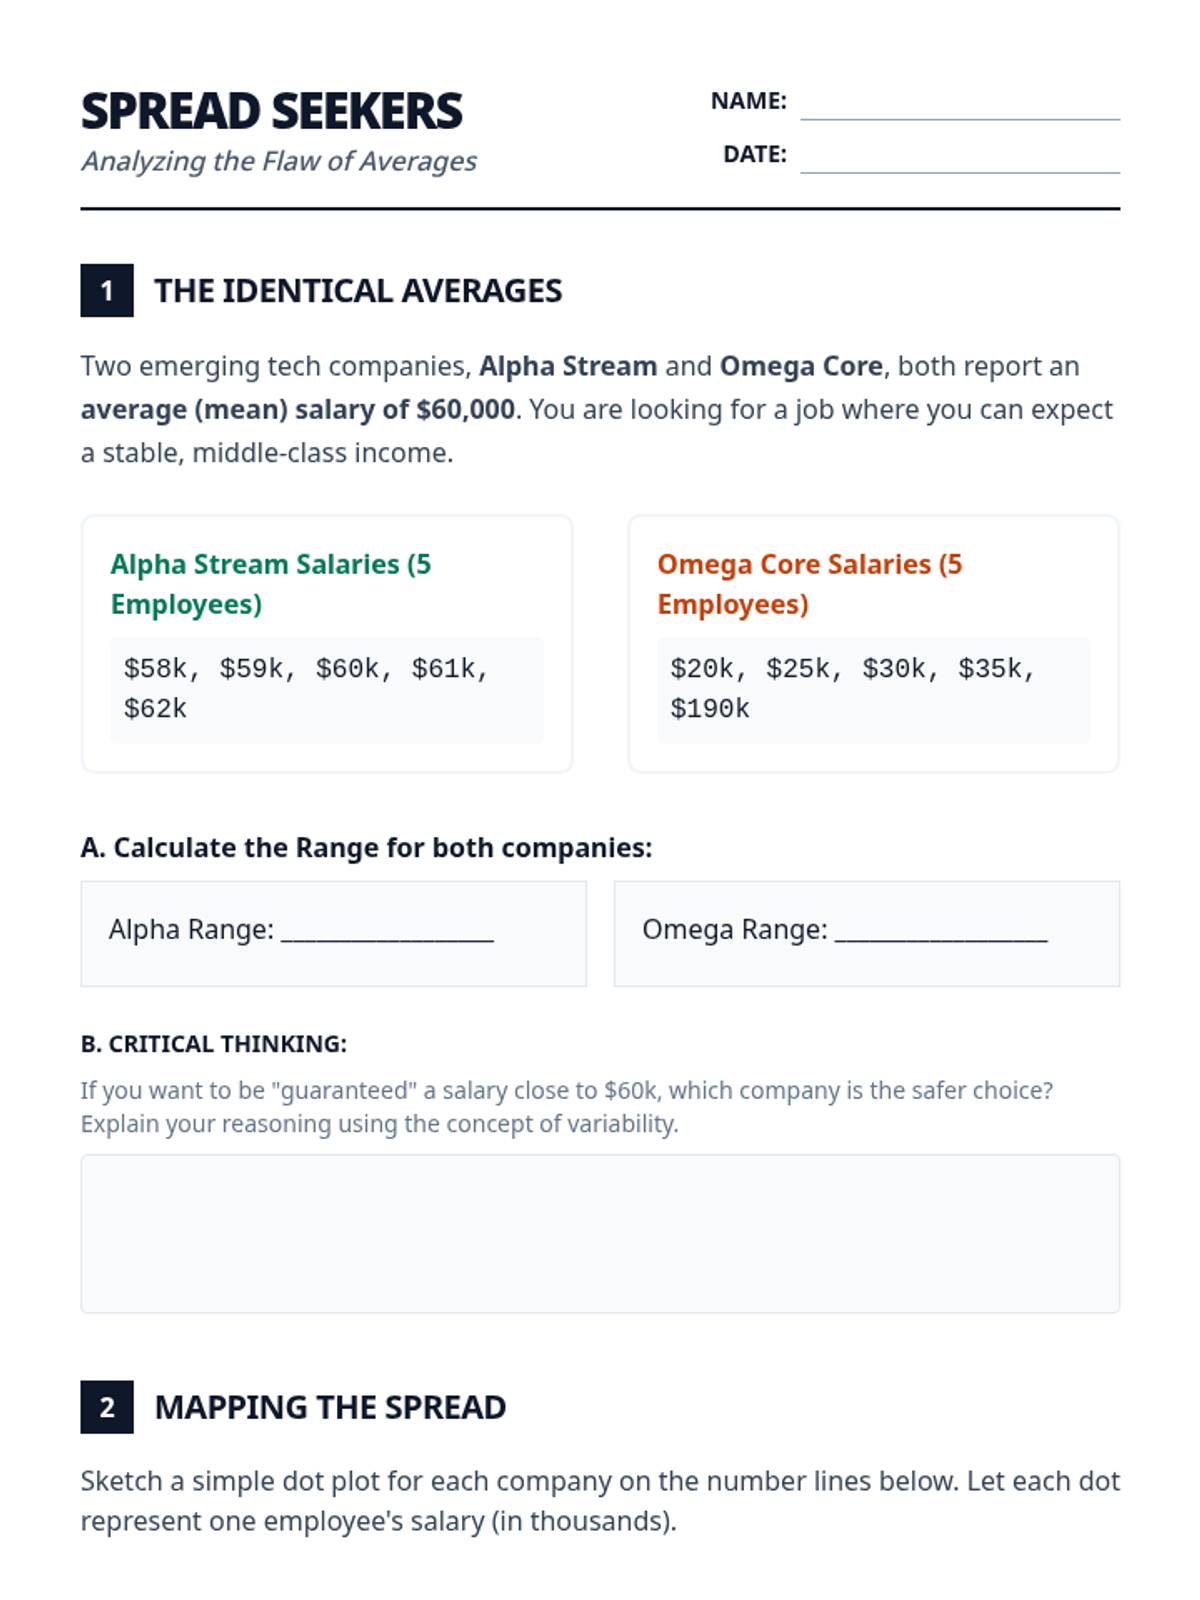
Task: Click the DATE blank line field
Action: (959, 157)
